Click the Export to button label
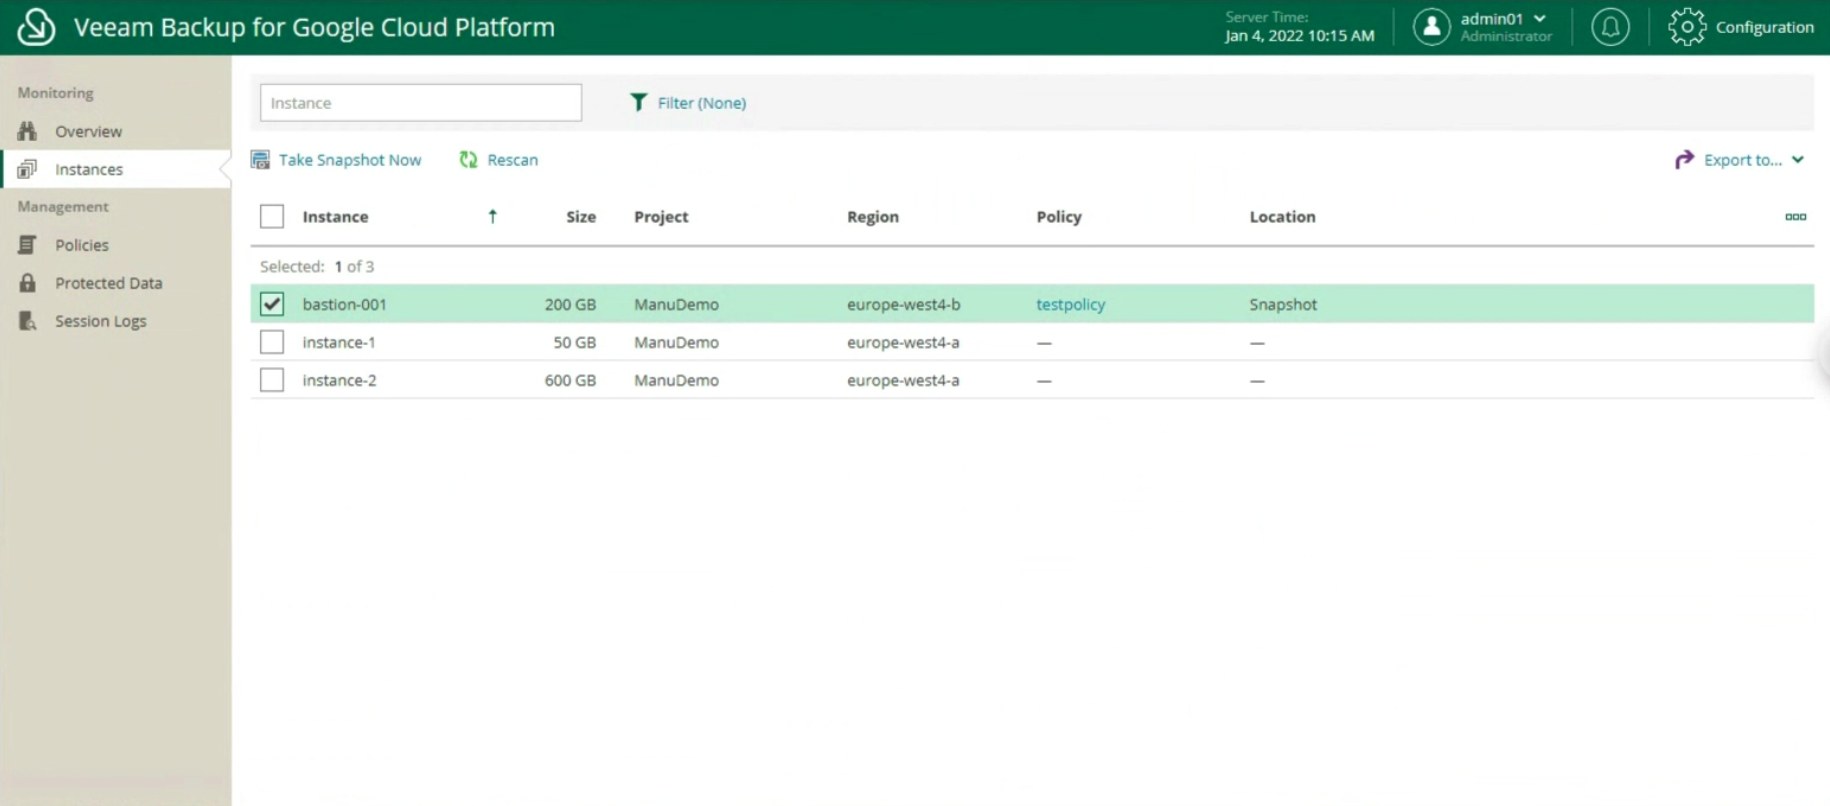The image size is (1830, 806). click(1743, 160)
